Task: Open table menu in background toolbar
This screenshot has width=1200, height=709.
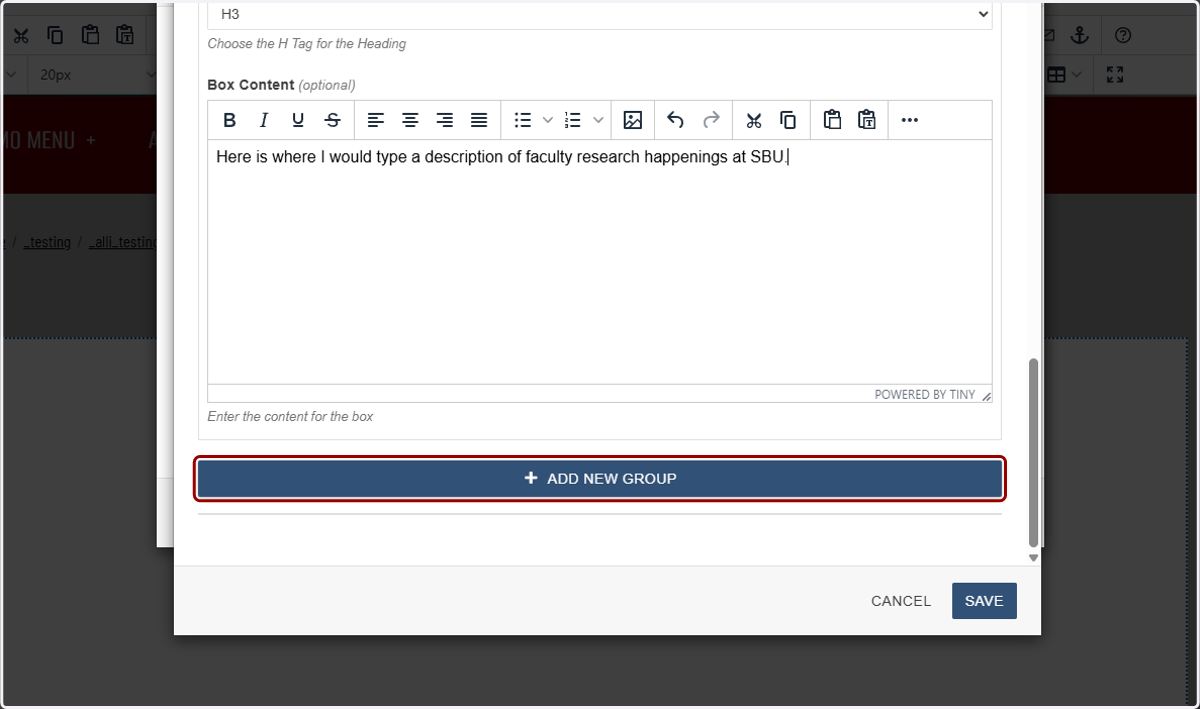Action: [1064, 75]
